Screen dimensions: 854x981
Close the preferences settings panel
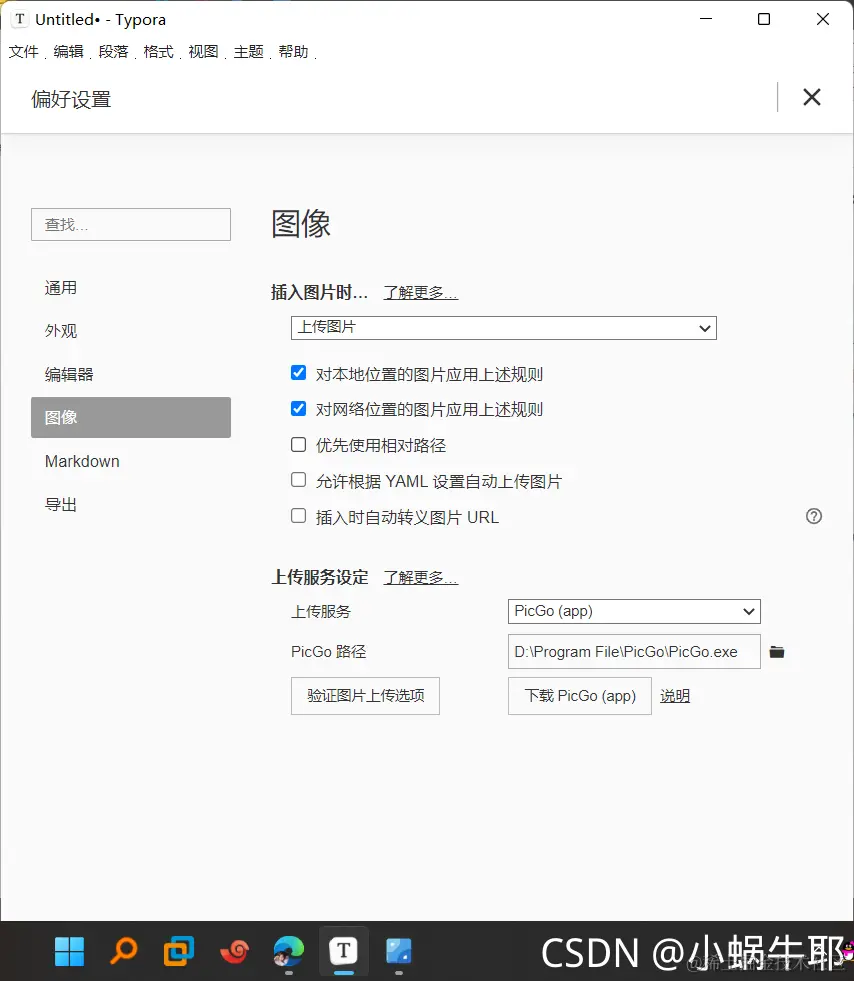point(812,97)
